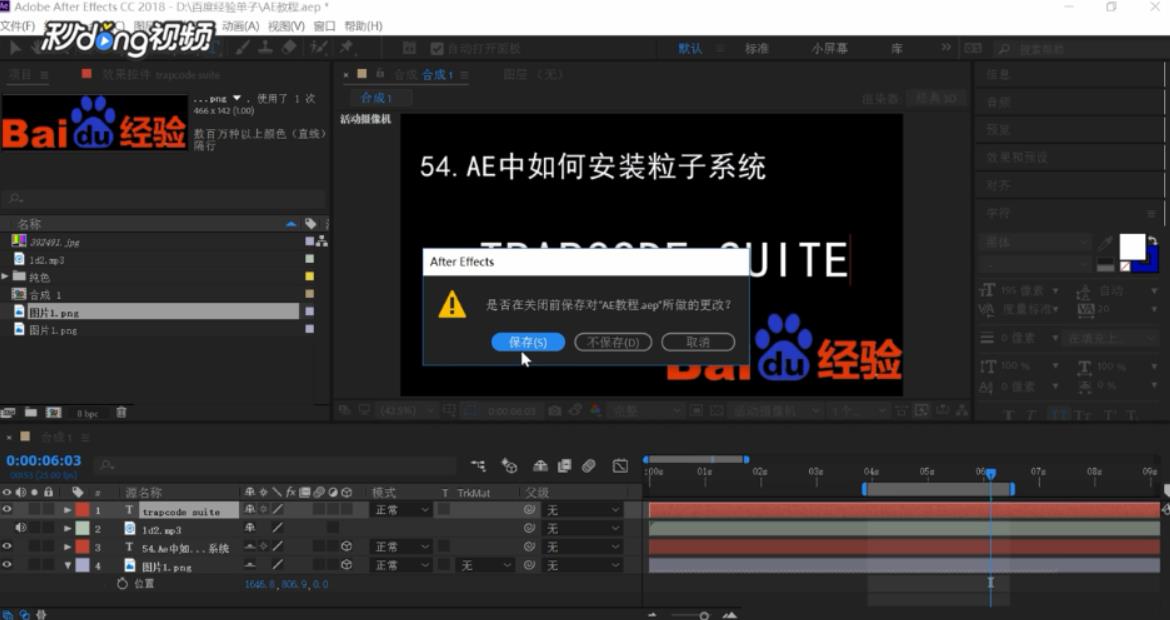Select 1d2.mp3 in project panel

pyautogui.click(x=46, y=260)
